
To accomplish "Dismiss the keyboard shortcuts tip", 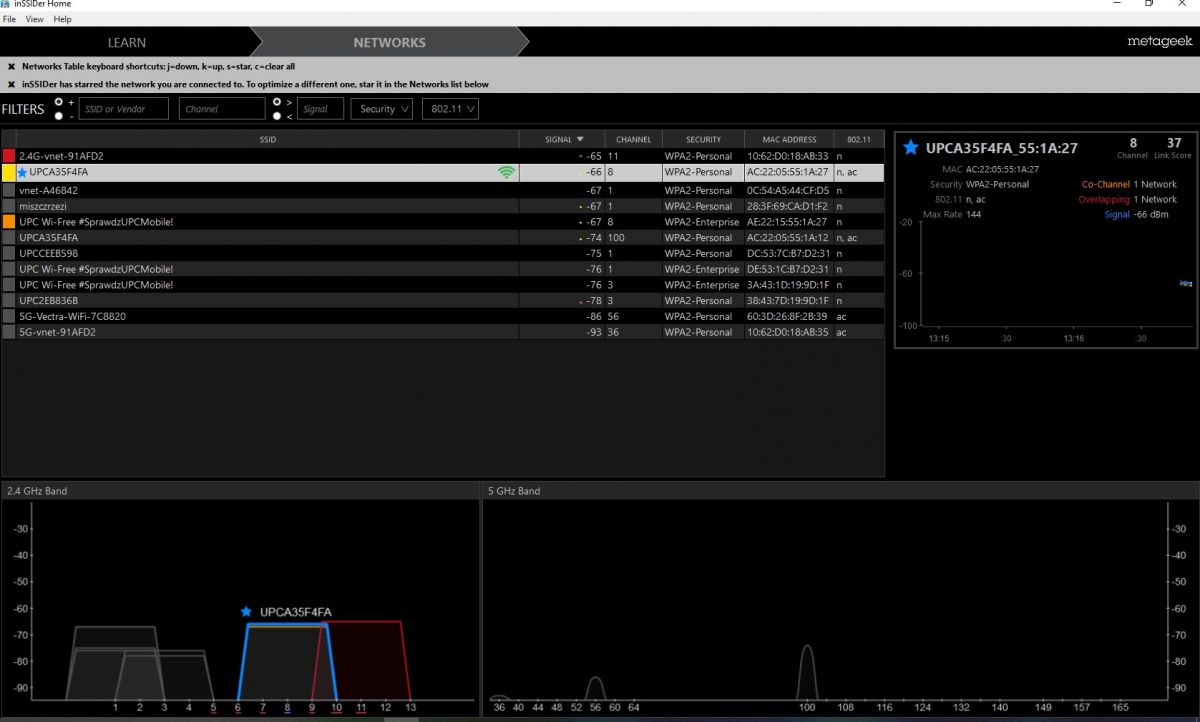I will point(11,67).
